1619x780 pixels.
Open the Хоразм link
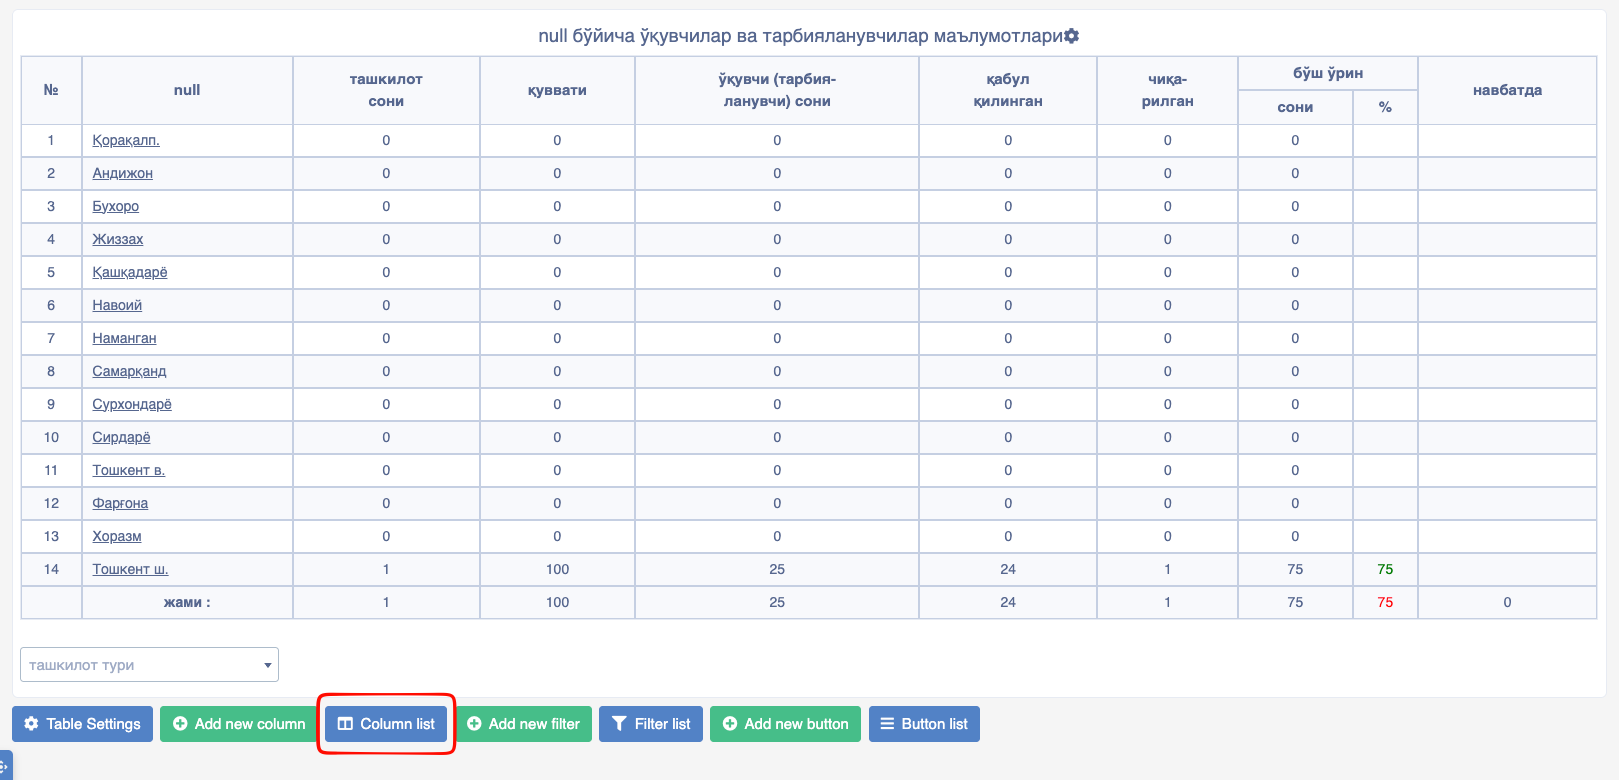[117, 536]
